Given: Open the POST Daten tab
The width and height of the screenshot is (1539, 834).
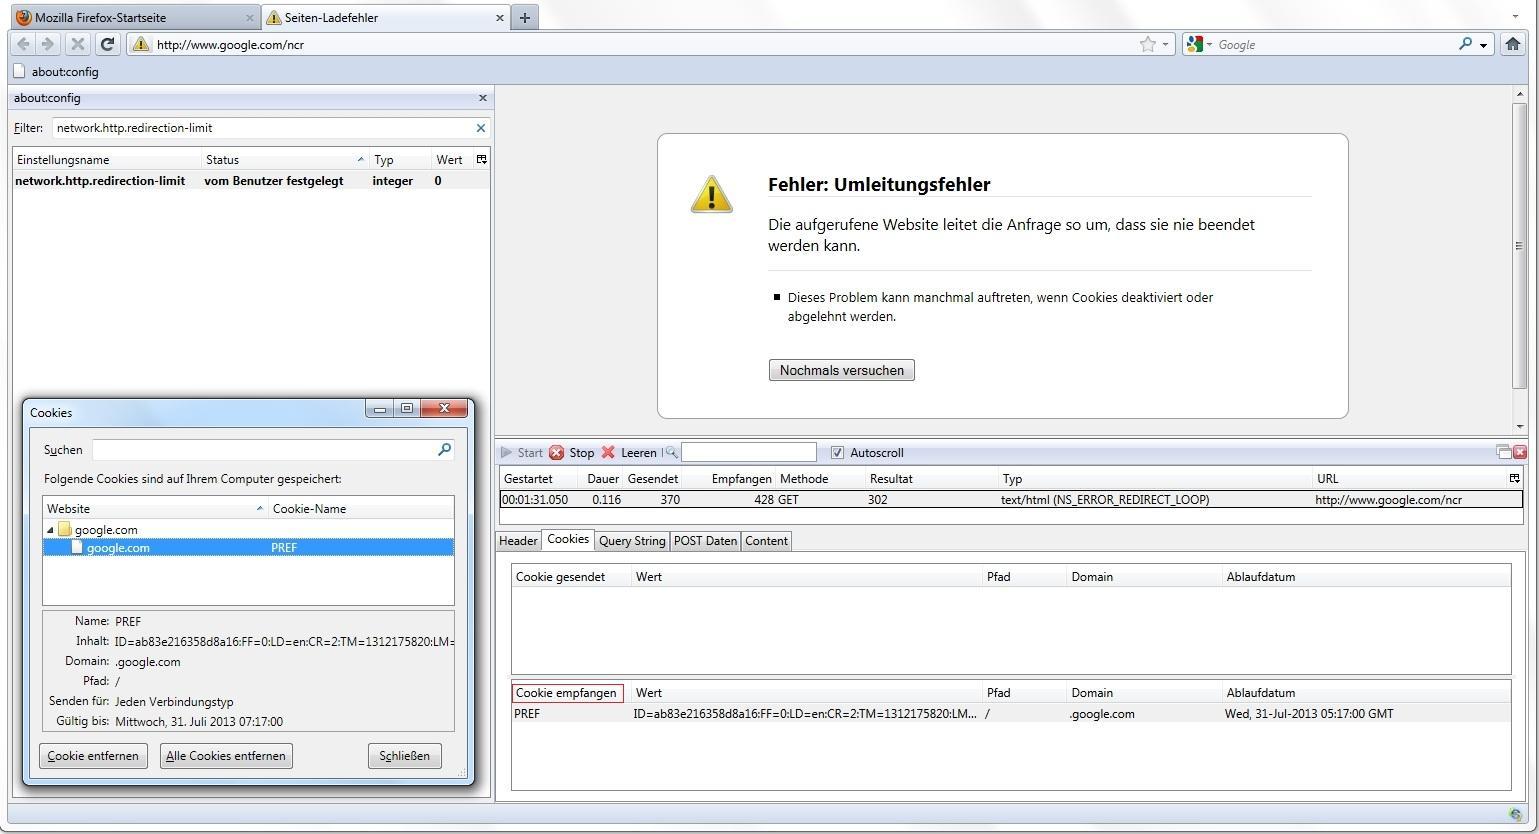Looking at the screenshot, I should 705,541.
